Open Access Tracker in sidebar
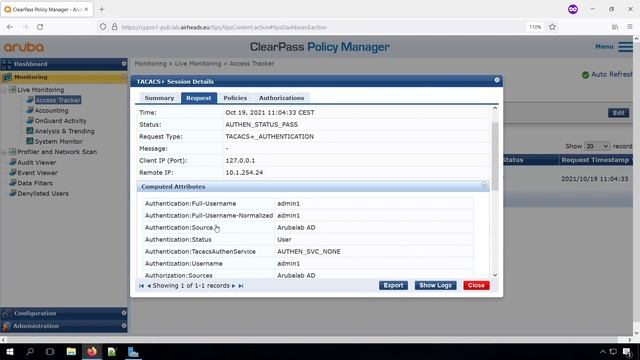Screen dimensions: 640x360 coord(58,100)
